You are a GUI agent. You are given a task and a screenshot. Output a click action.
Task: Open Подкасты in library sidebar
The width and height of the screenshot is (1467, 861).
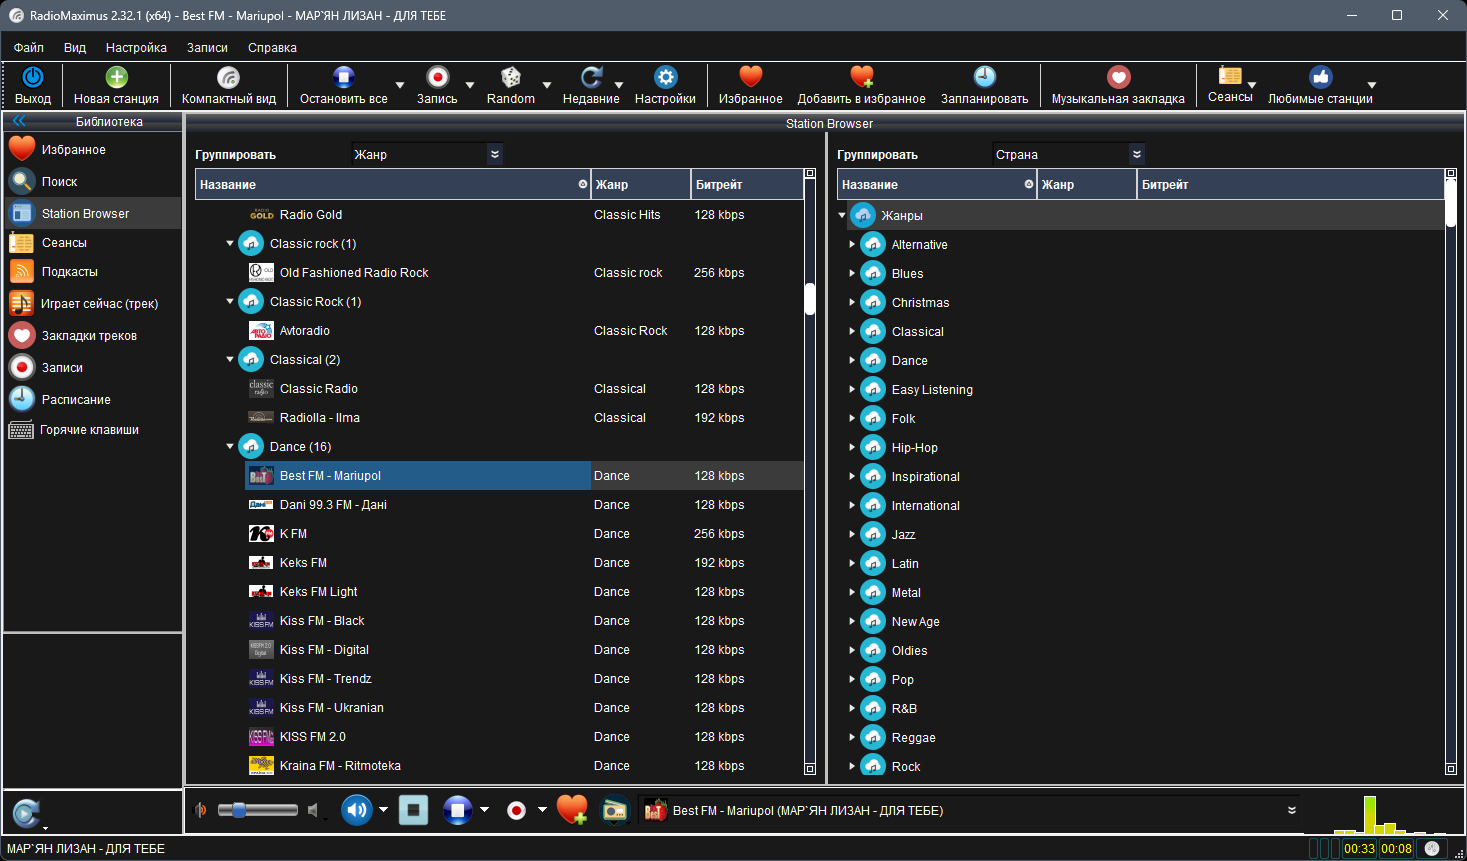click(93, 271)
